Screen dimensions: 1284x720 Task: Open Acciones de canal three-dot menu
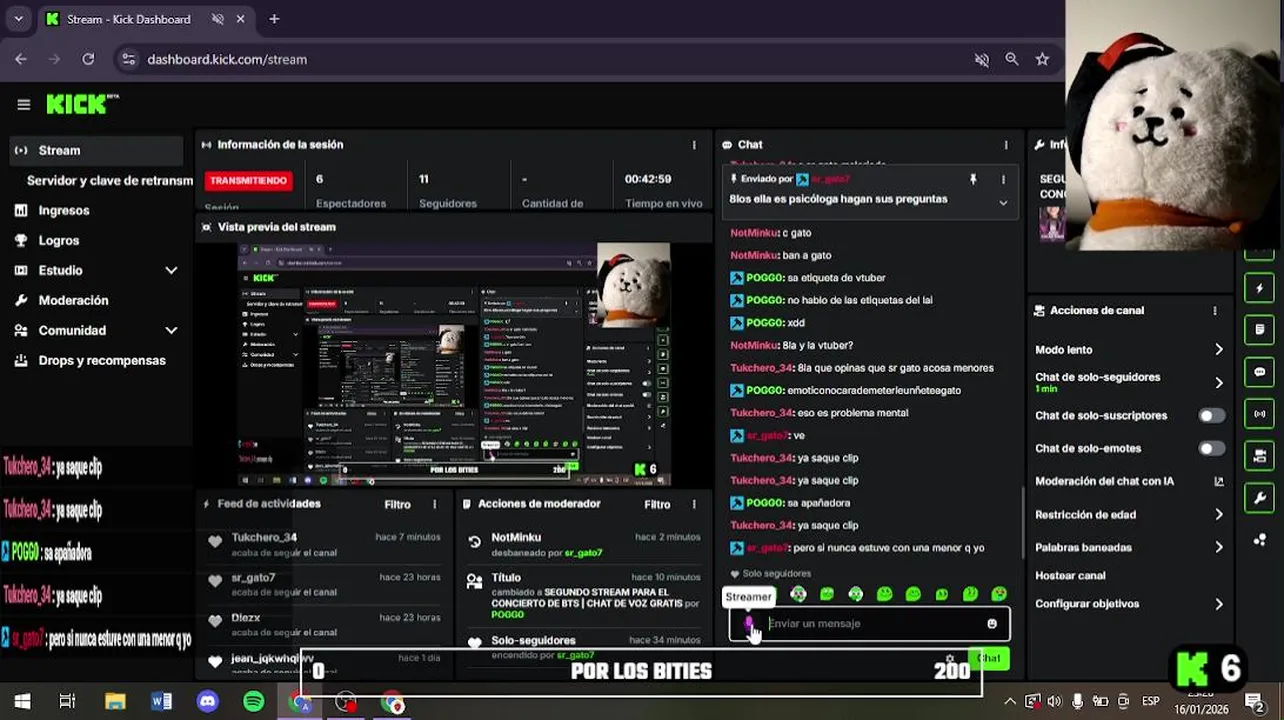pyautogui.click(x=1215, y=310)
